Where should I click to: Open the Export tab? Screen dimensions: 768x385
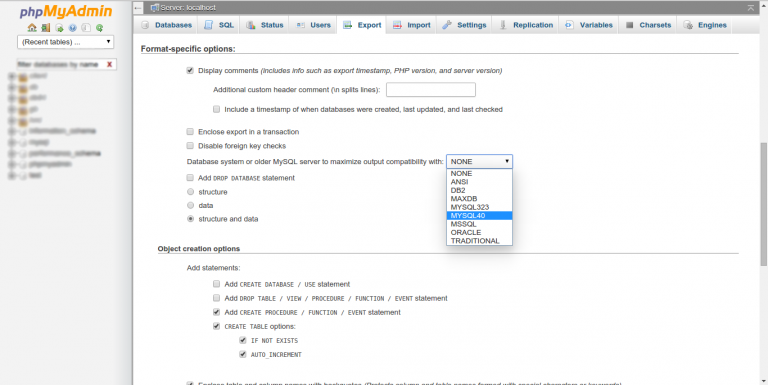tap(361, 25)
